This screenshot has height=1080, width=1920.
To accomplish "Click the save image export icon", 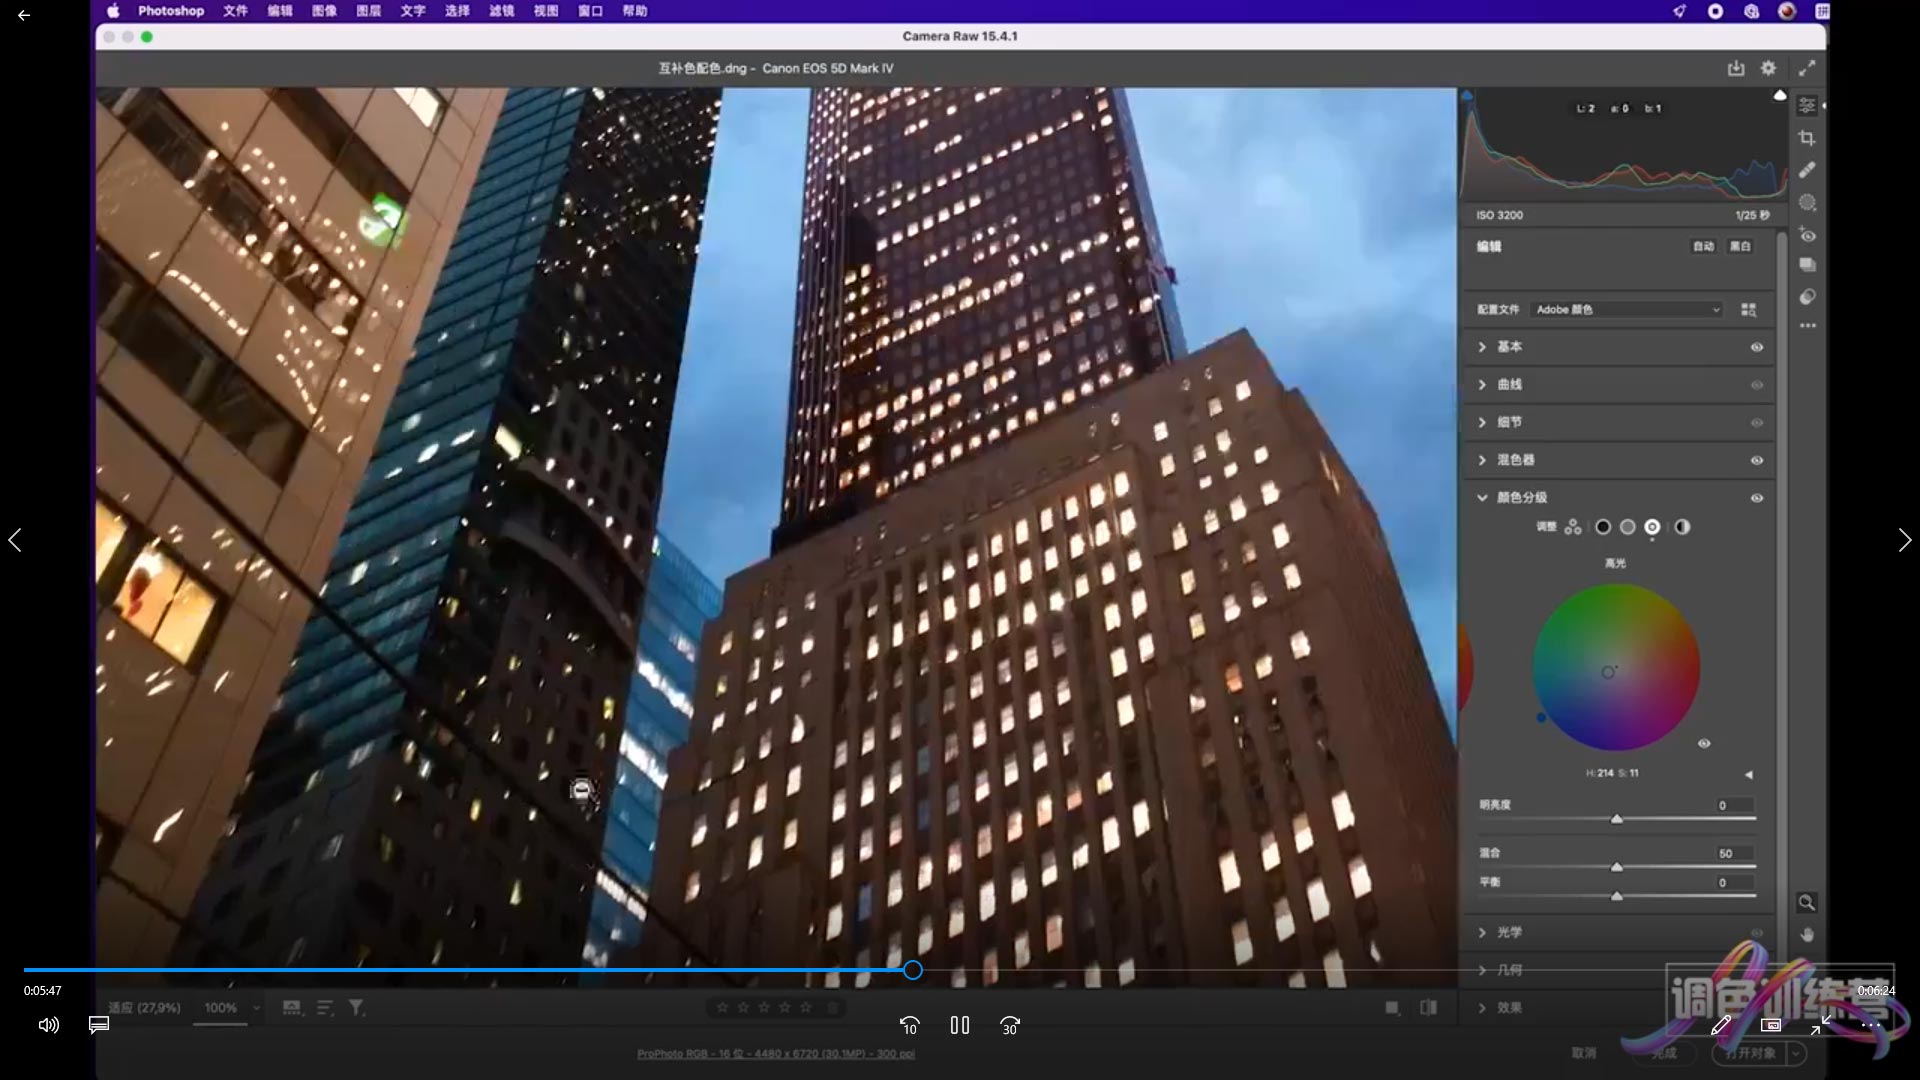I will pyautogui.click(x=1736, y=68).
